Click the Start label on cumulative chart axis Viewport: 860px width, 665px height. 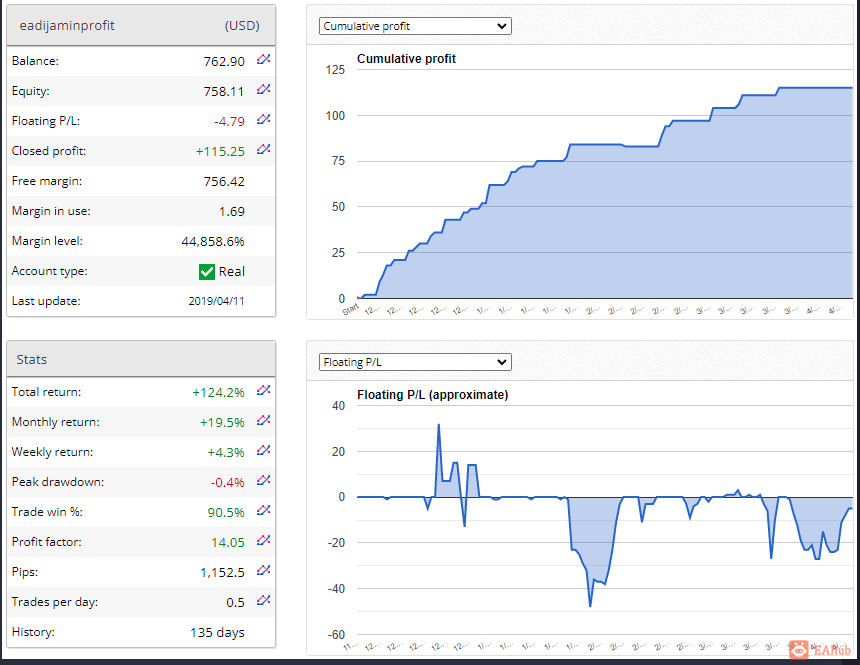(350, 310)
